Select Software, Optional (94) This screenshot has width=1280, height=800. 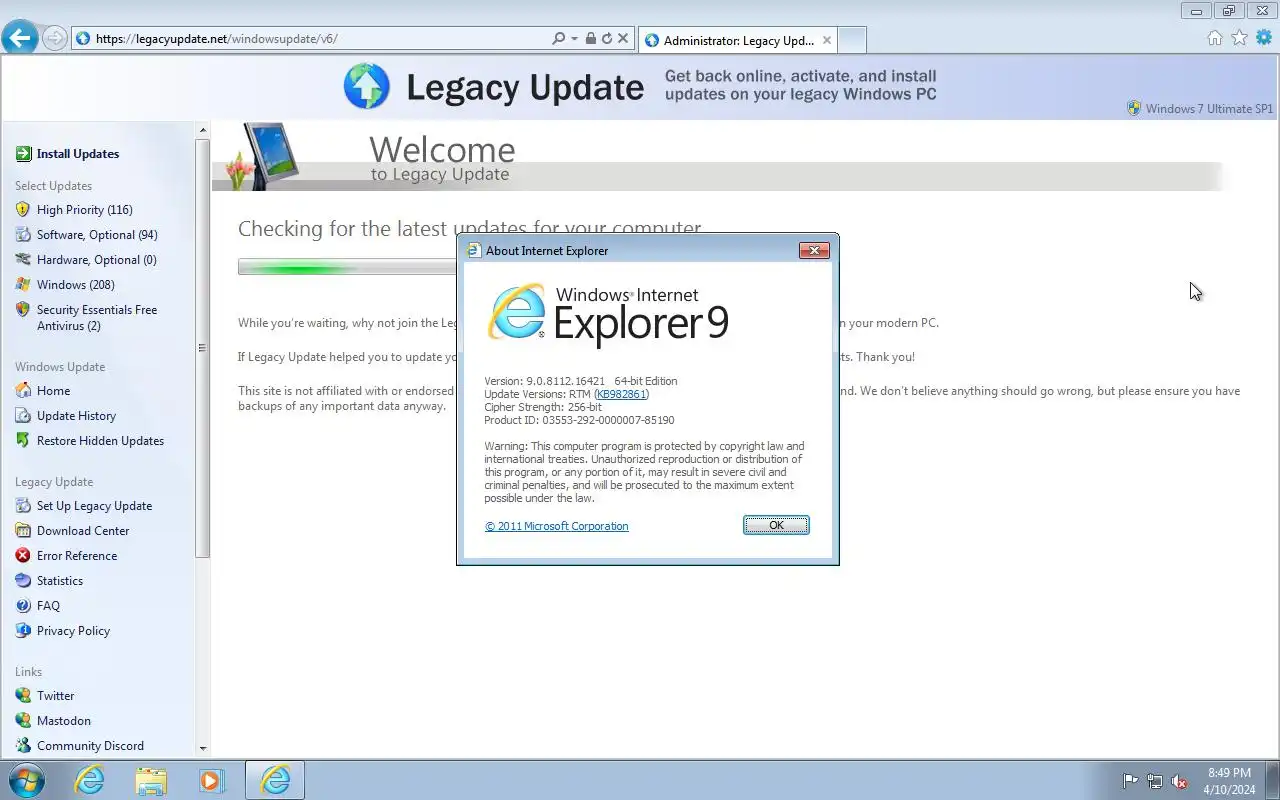tap(97, 234)
